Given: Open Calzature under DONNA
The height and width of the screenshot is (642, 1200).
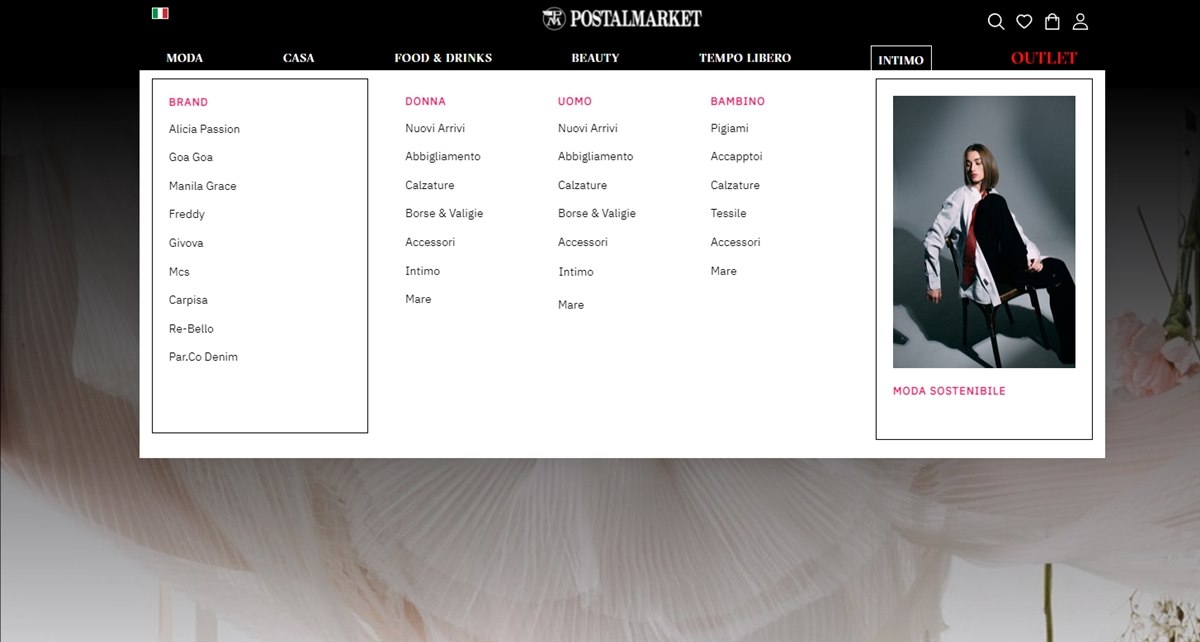Looking at the screenshot, I should coord(430,185).
